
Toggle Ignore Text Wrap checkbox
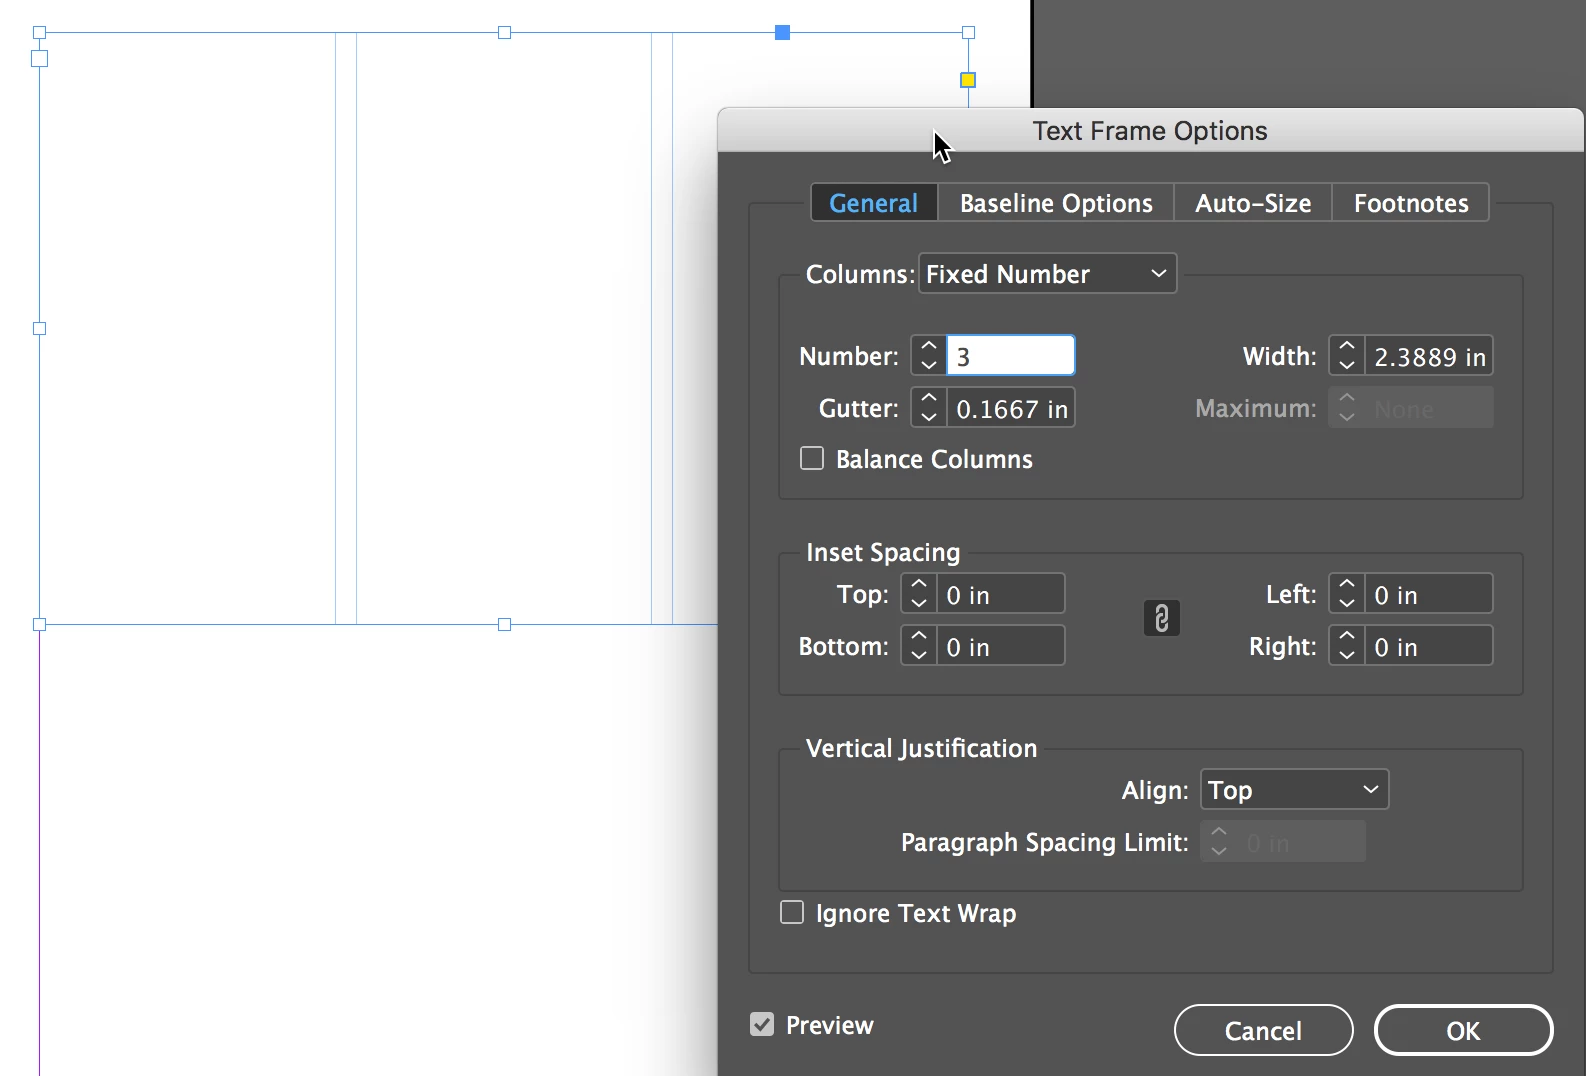click(792, 912)
